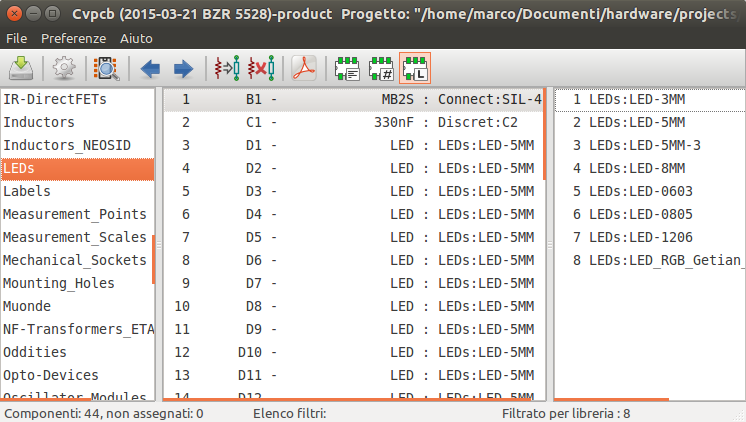Go to next unassigned component, right arrow
The height and width of the screenshot is (422, 746).
tap(183, 69)
